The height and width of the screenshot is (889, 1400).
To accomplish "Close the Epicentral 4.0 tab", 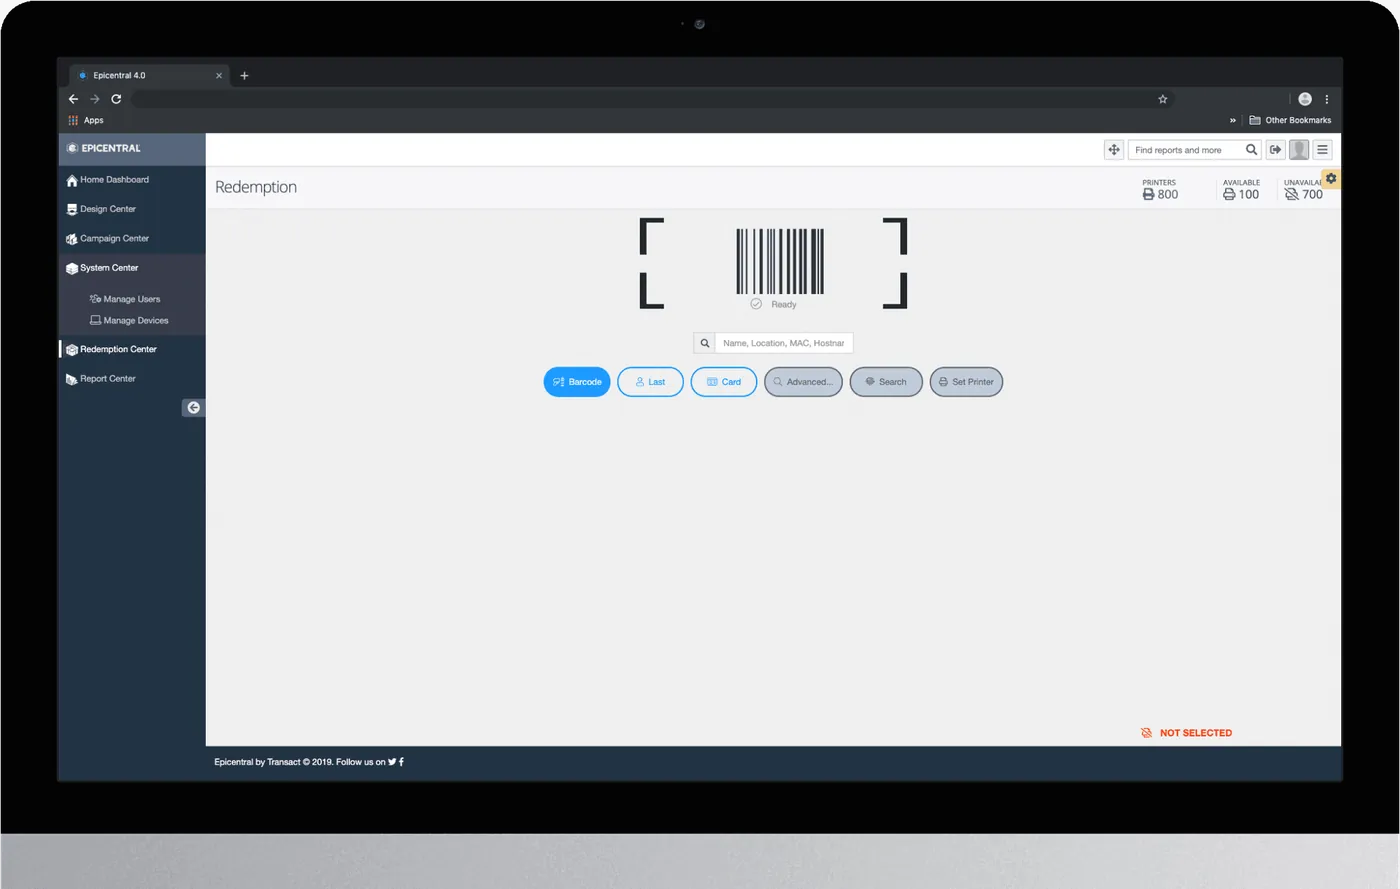I will 219,75.
